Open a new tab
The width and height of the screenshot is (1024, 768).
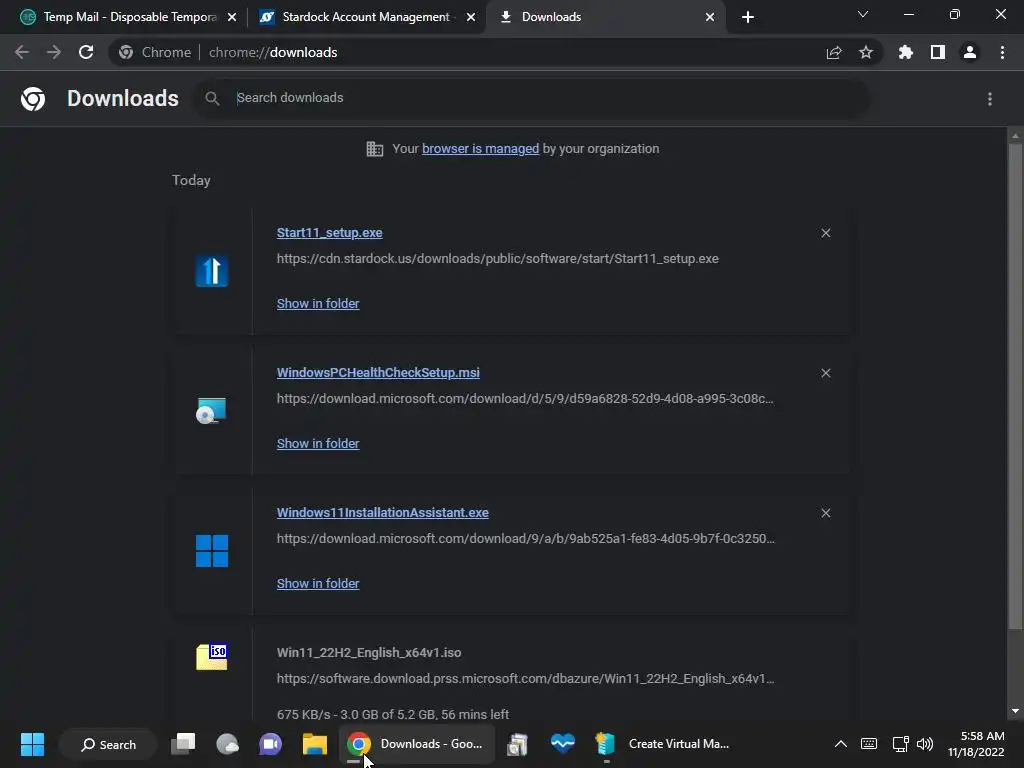coord(748,17)
